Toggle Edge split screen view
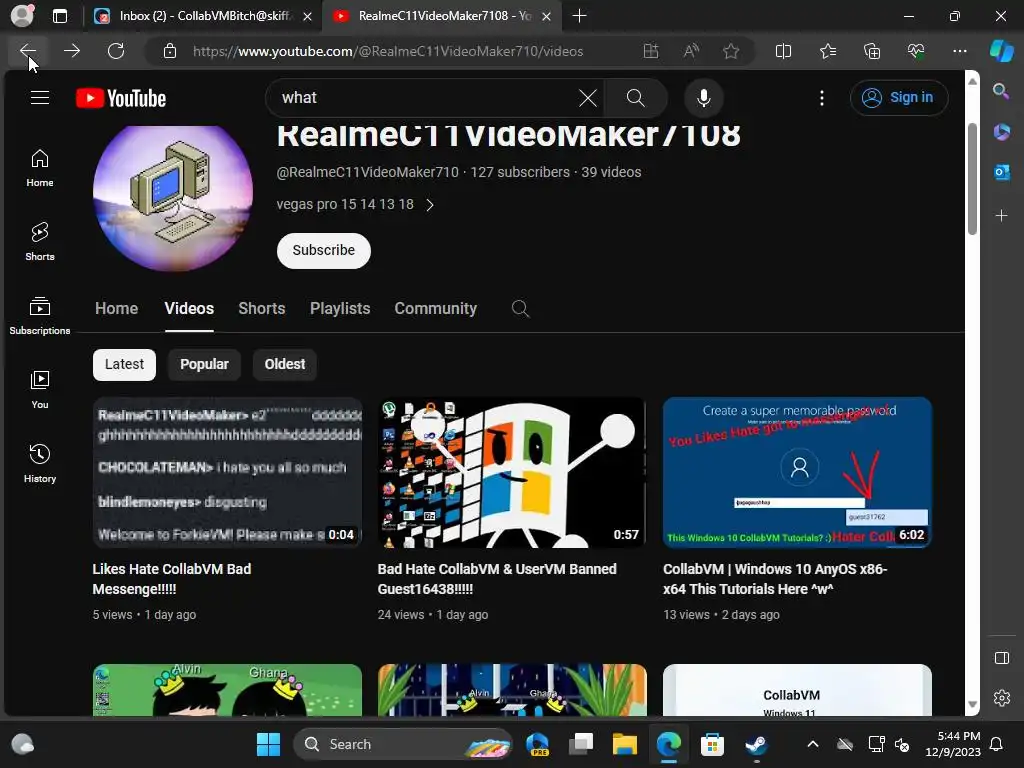This screenshot has width=1024, height=768. (x=783, y=51)
